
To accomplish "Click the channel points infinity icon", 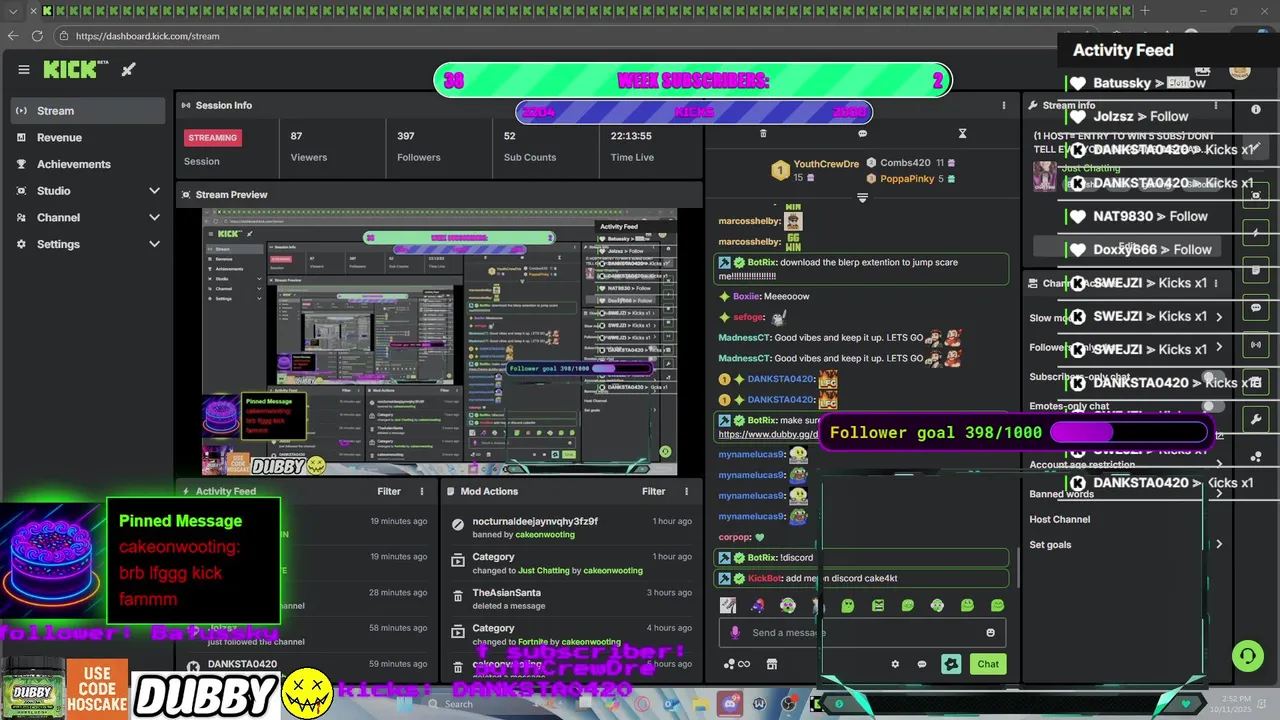I will (737, 664).
